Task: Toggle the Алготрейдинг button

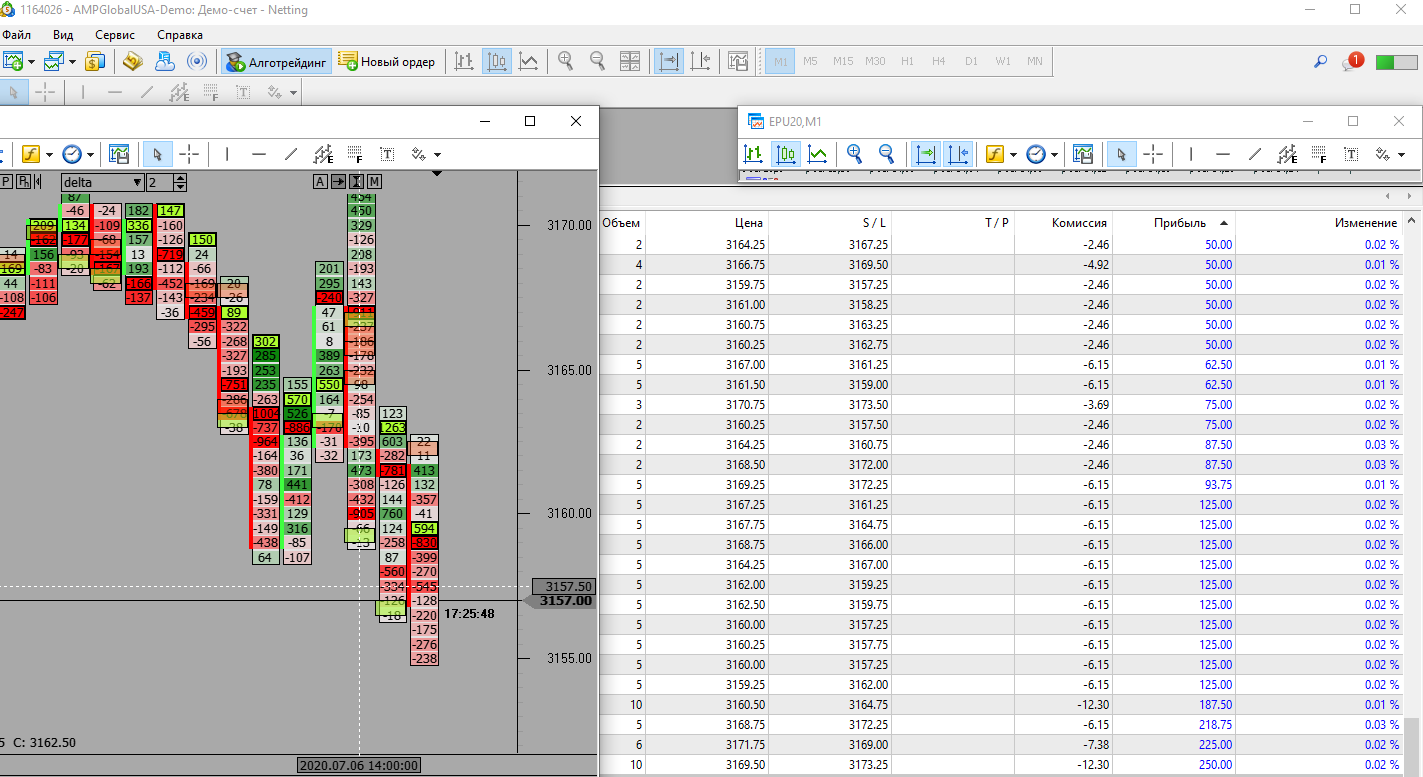Action: [x=276, y=62]
